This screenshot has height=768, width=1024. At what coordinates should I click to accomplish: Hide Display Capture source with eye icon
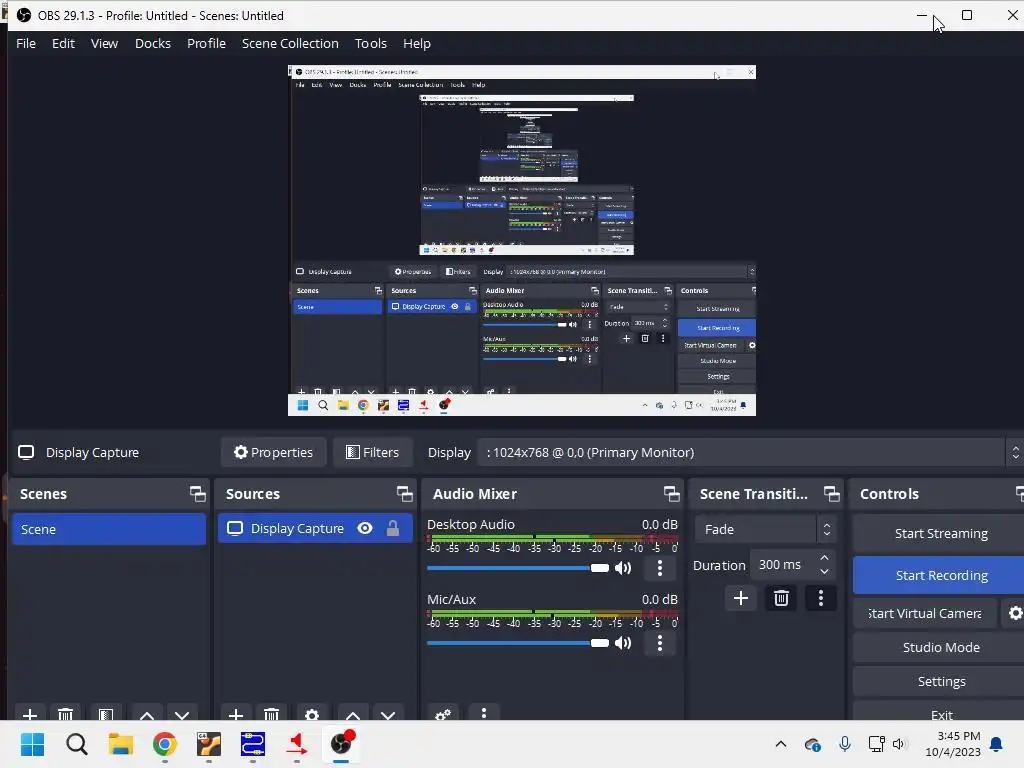(x=365, y=528)
